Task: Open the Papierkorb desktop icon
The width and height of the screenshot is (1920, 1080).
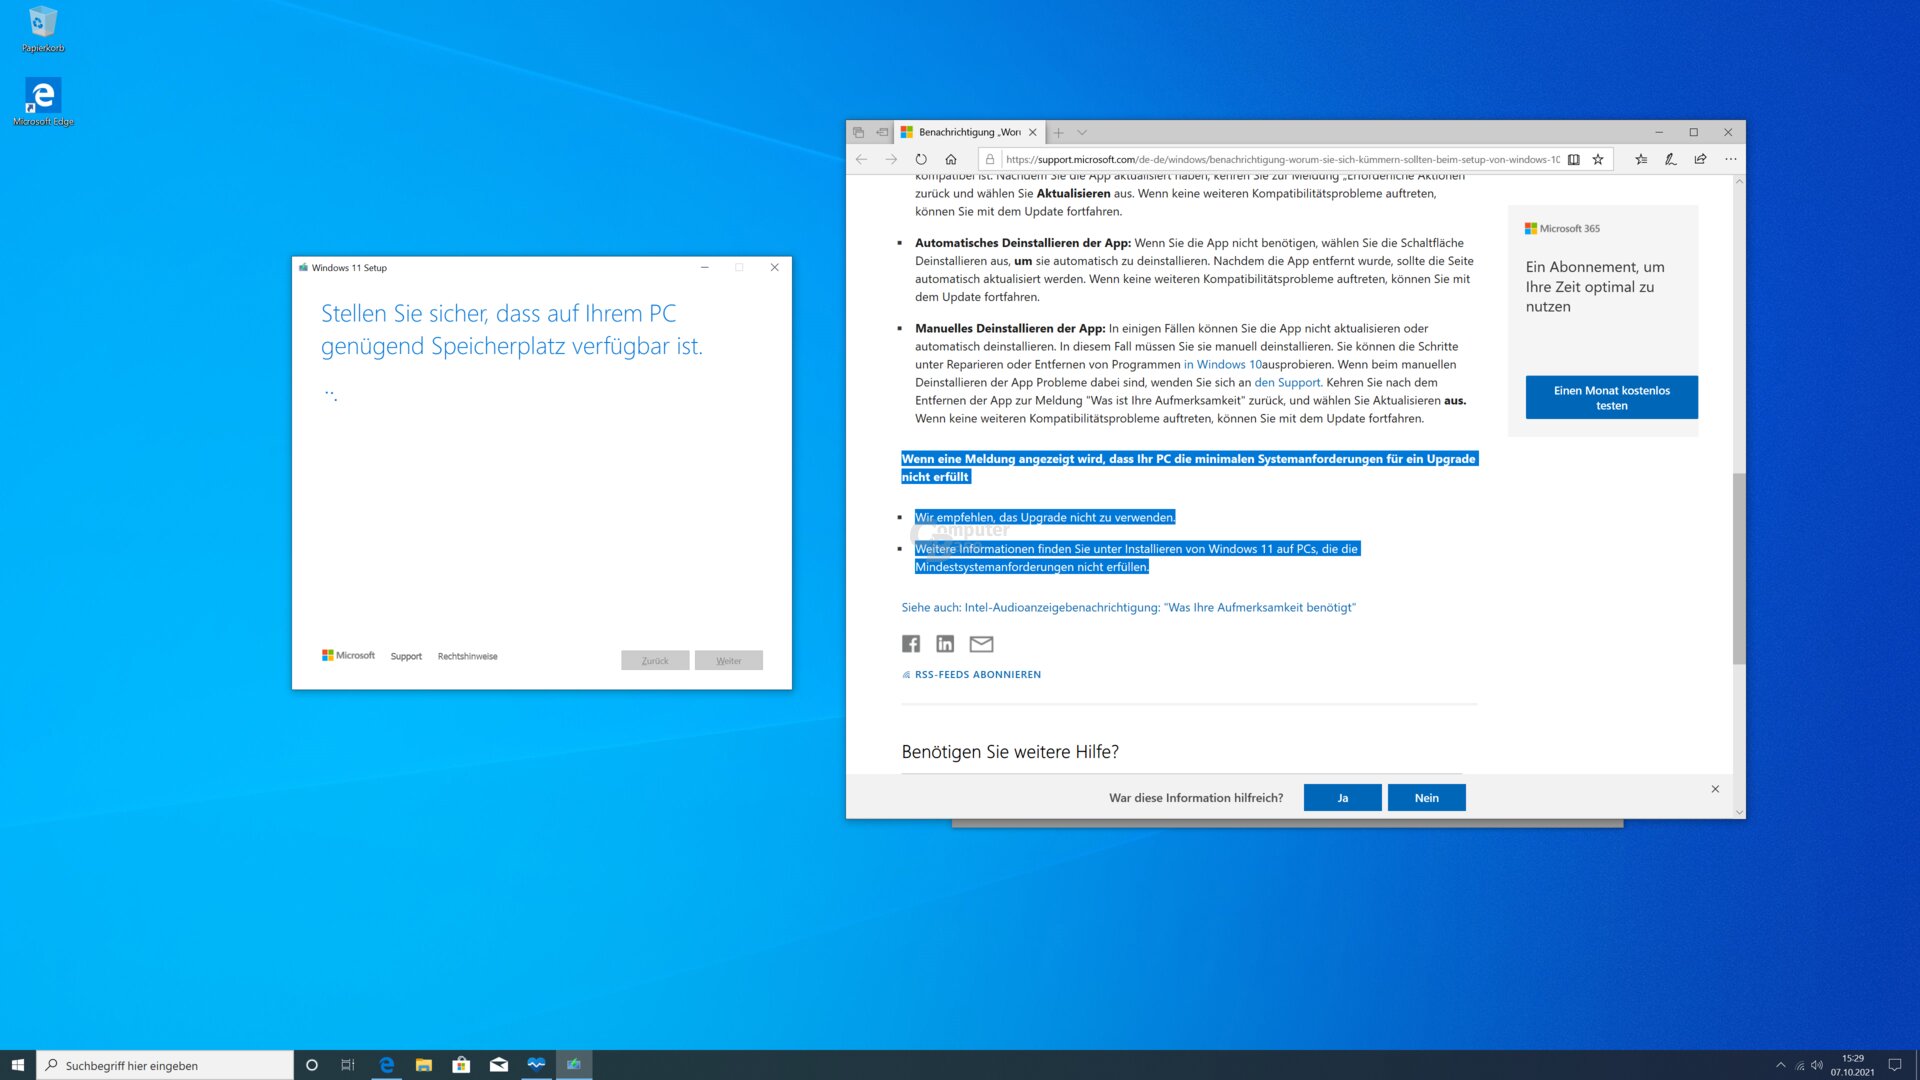Action: click(x=43, y=29)
